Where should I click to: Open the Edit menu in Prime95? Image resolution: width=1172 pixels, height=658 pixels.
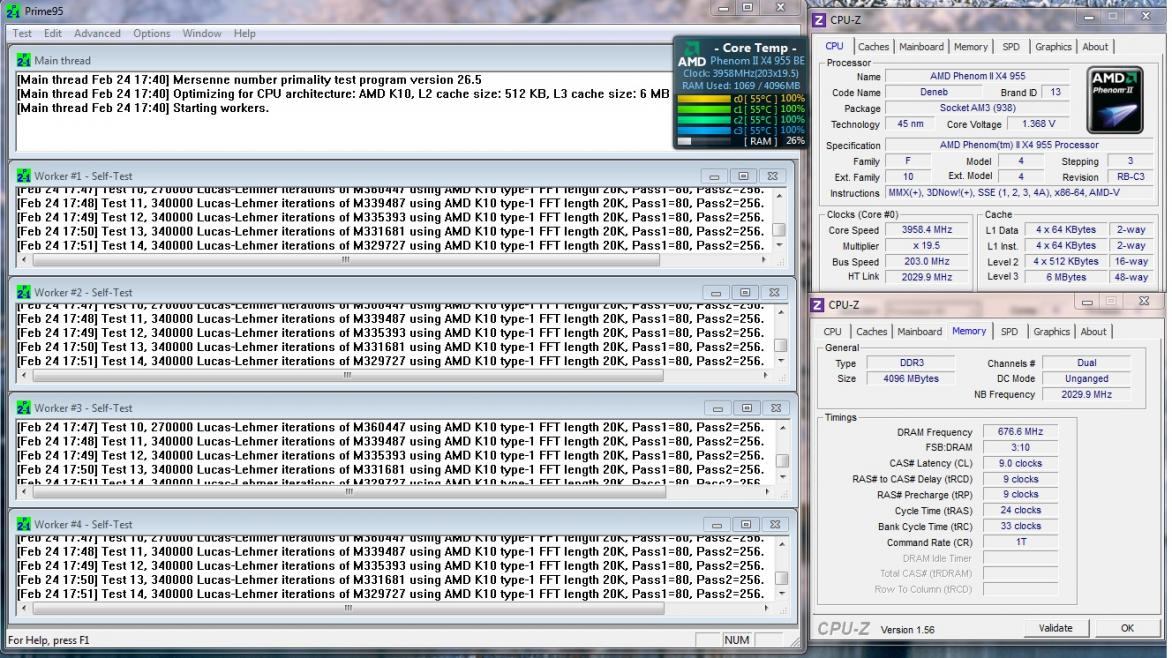(x=52, y=33)
